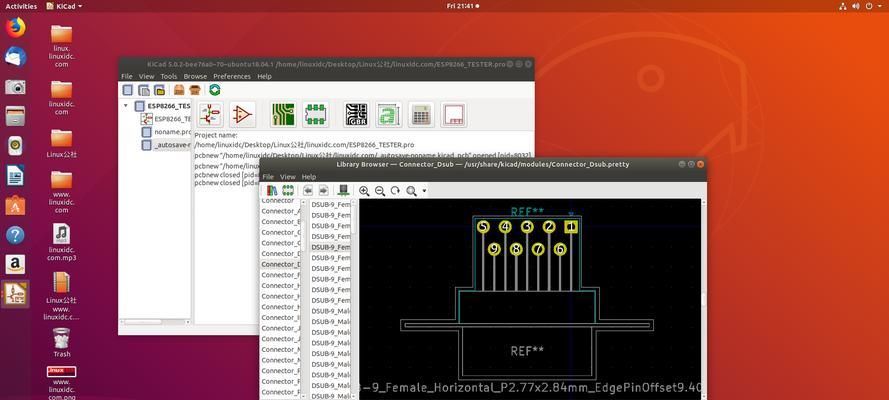This screenshot has width=889, height=400.
Task: Show the next footprint with the right arrow
Action: [323, 190]
